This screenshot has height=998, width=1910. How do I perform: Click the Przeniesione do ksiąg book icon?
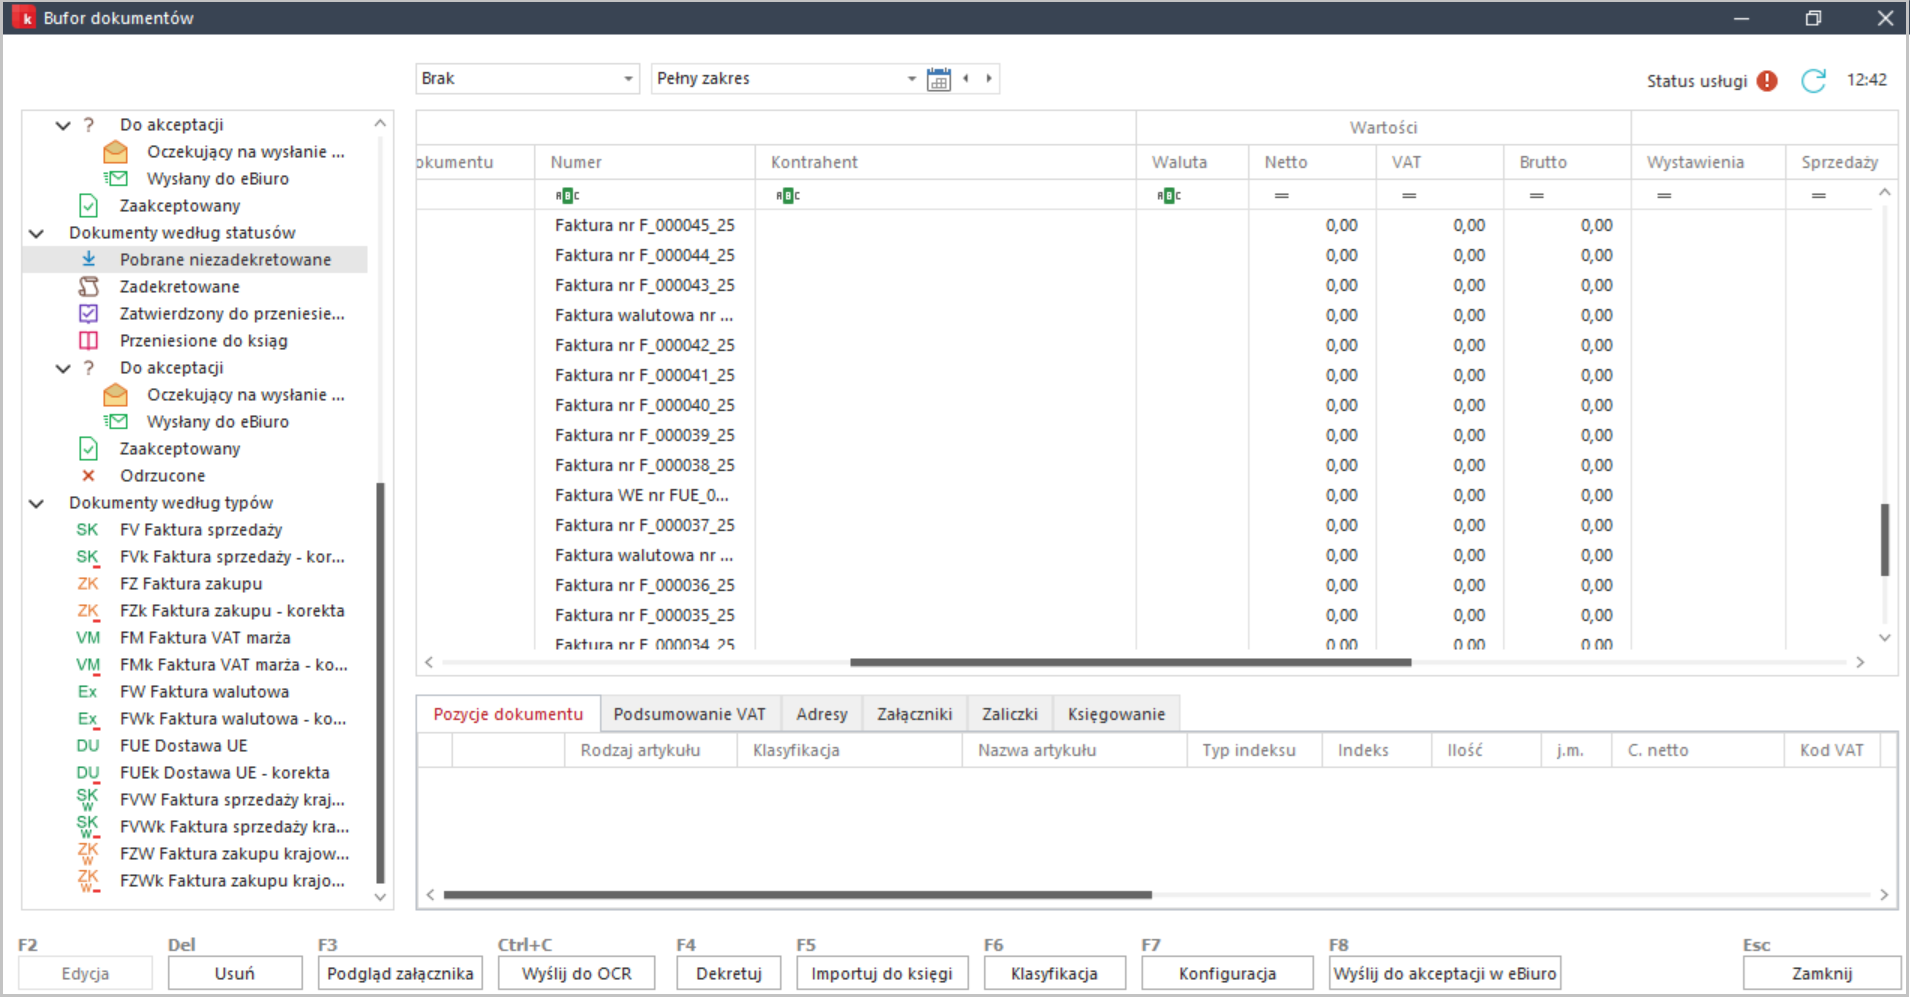point(89,340)
